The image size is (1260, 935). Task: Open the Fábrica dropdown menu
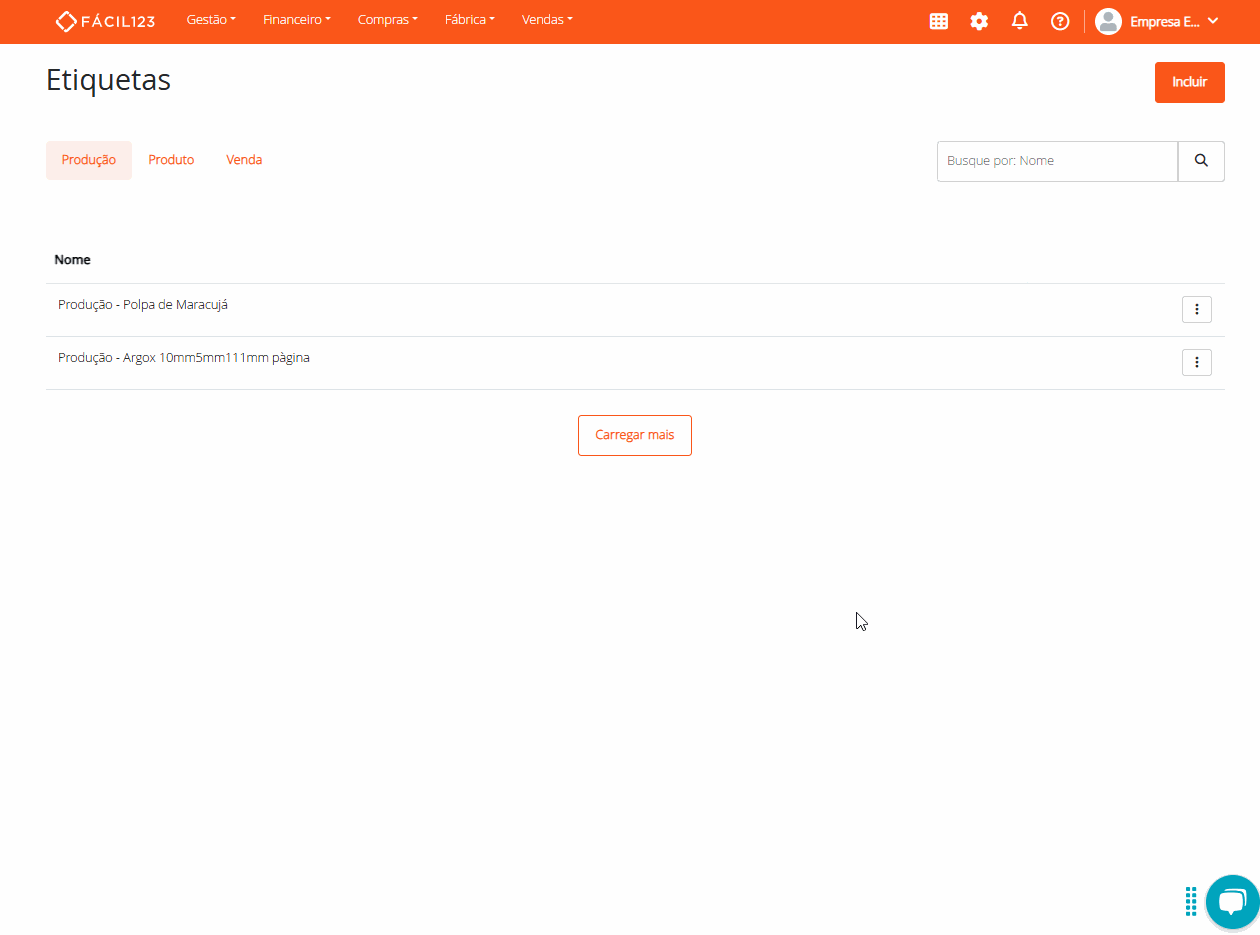click(469, 20)
